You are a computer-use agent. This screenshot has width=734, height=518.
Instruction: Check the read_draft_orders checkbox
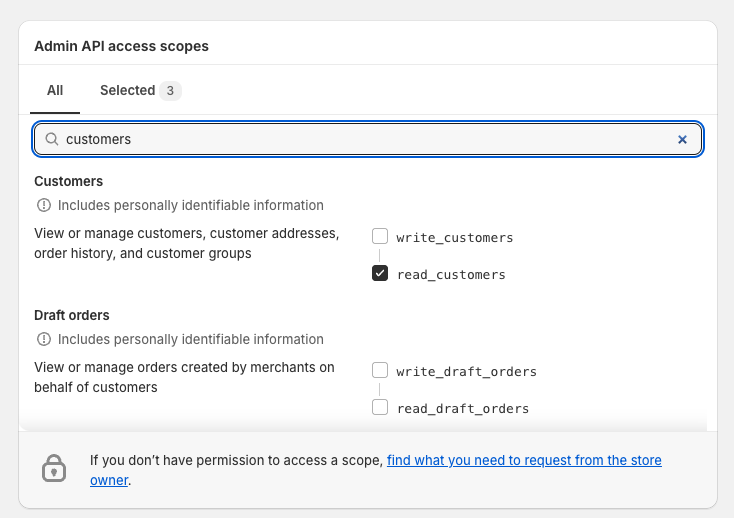[x=380, y=408]
